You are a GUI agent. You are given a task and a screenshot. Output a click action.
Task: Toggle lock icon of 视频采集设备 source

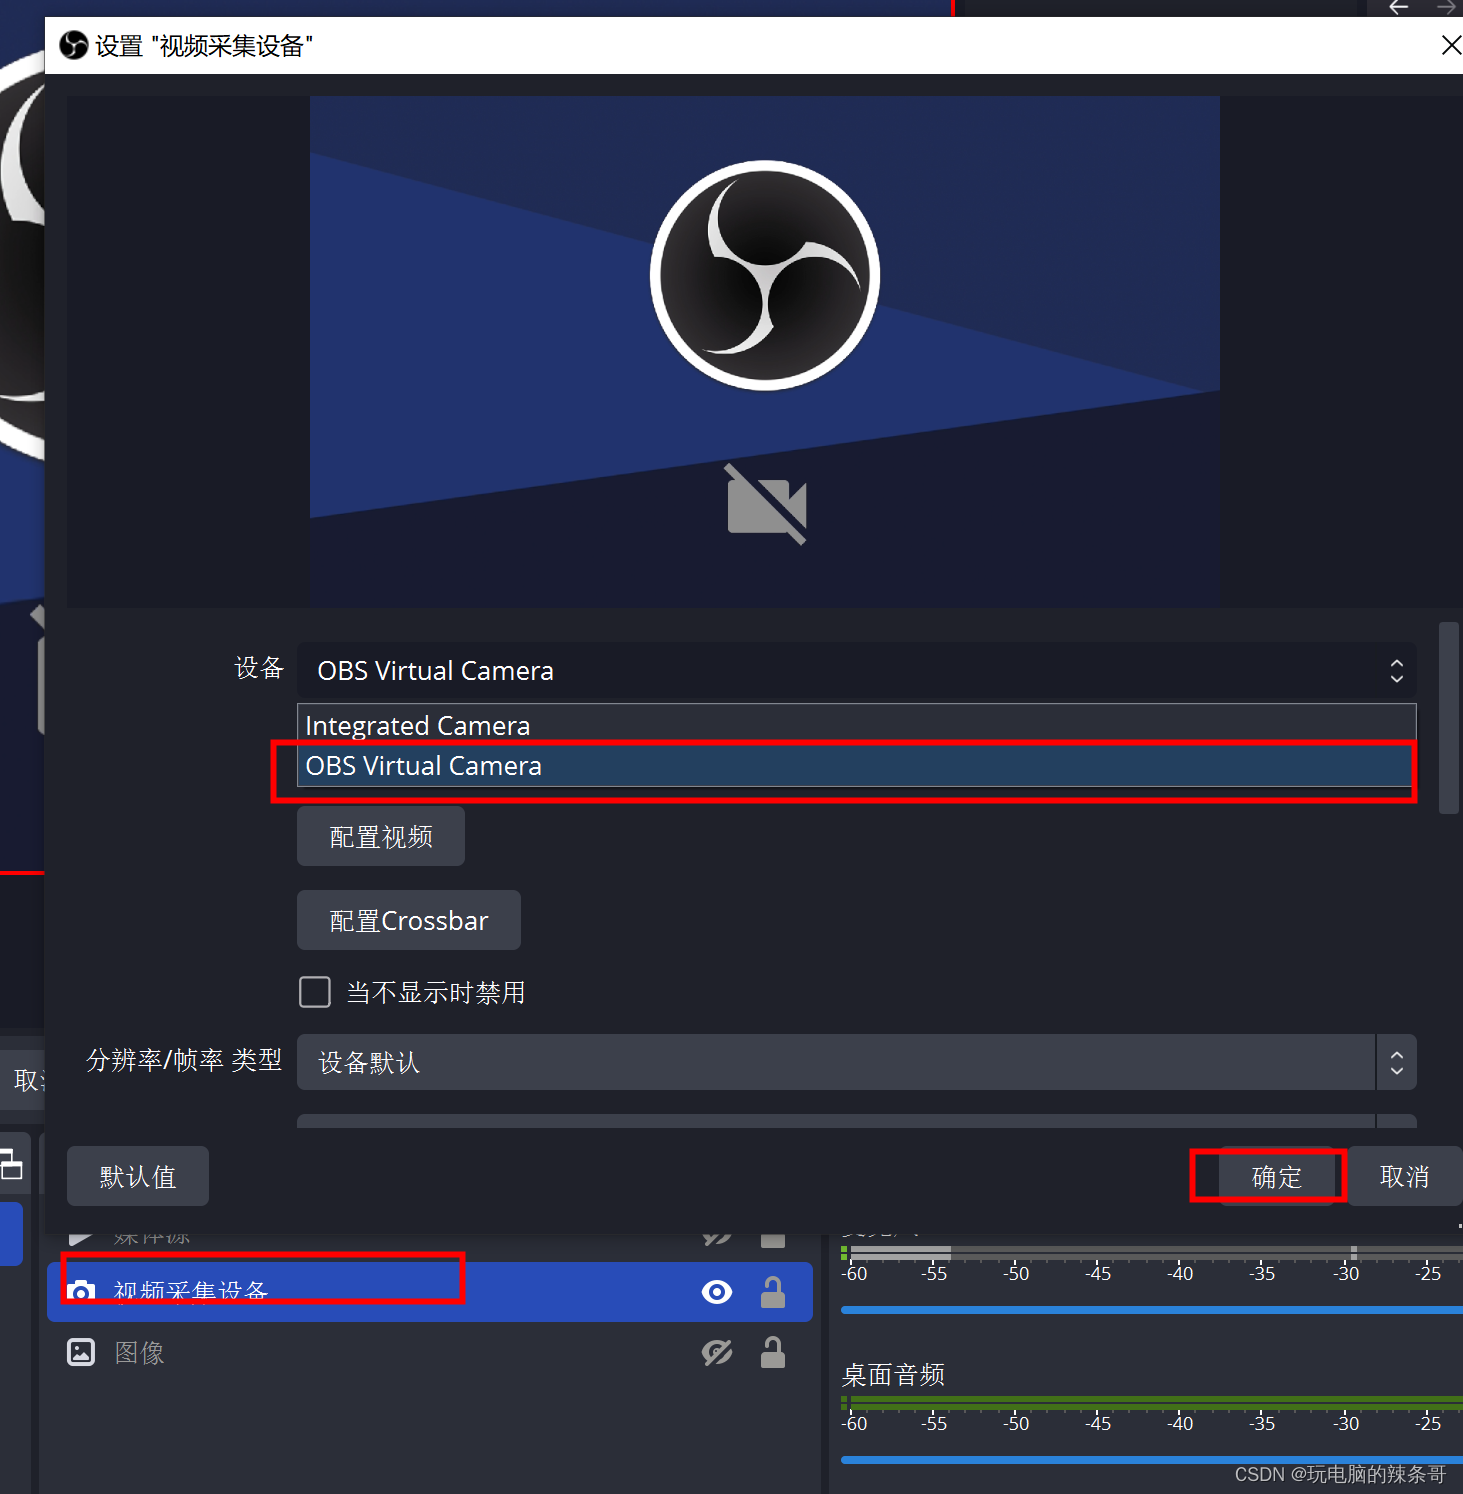(x=773, y=1292)
